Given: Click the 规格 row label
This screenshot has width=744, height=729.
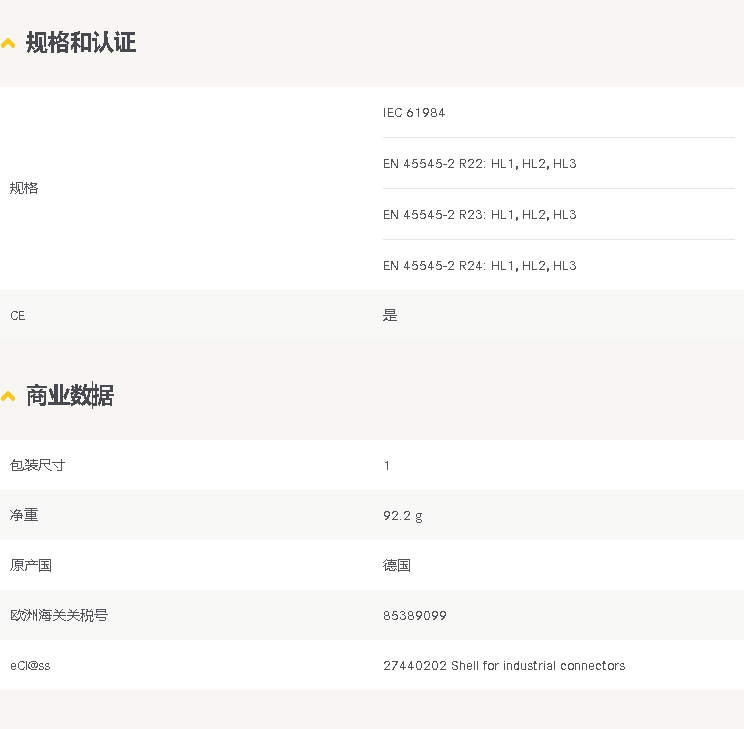Looking at the screenshot, I should point(24,188).
